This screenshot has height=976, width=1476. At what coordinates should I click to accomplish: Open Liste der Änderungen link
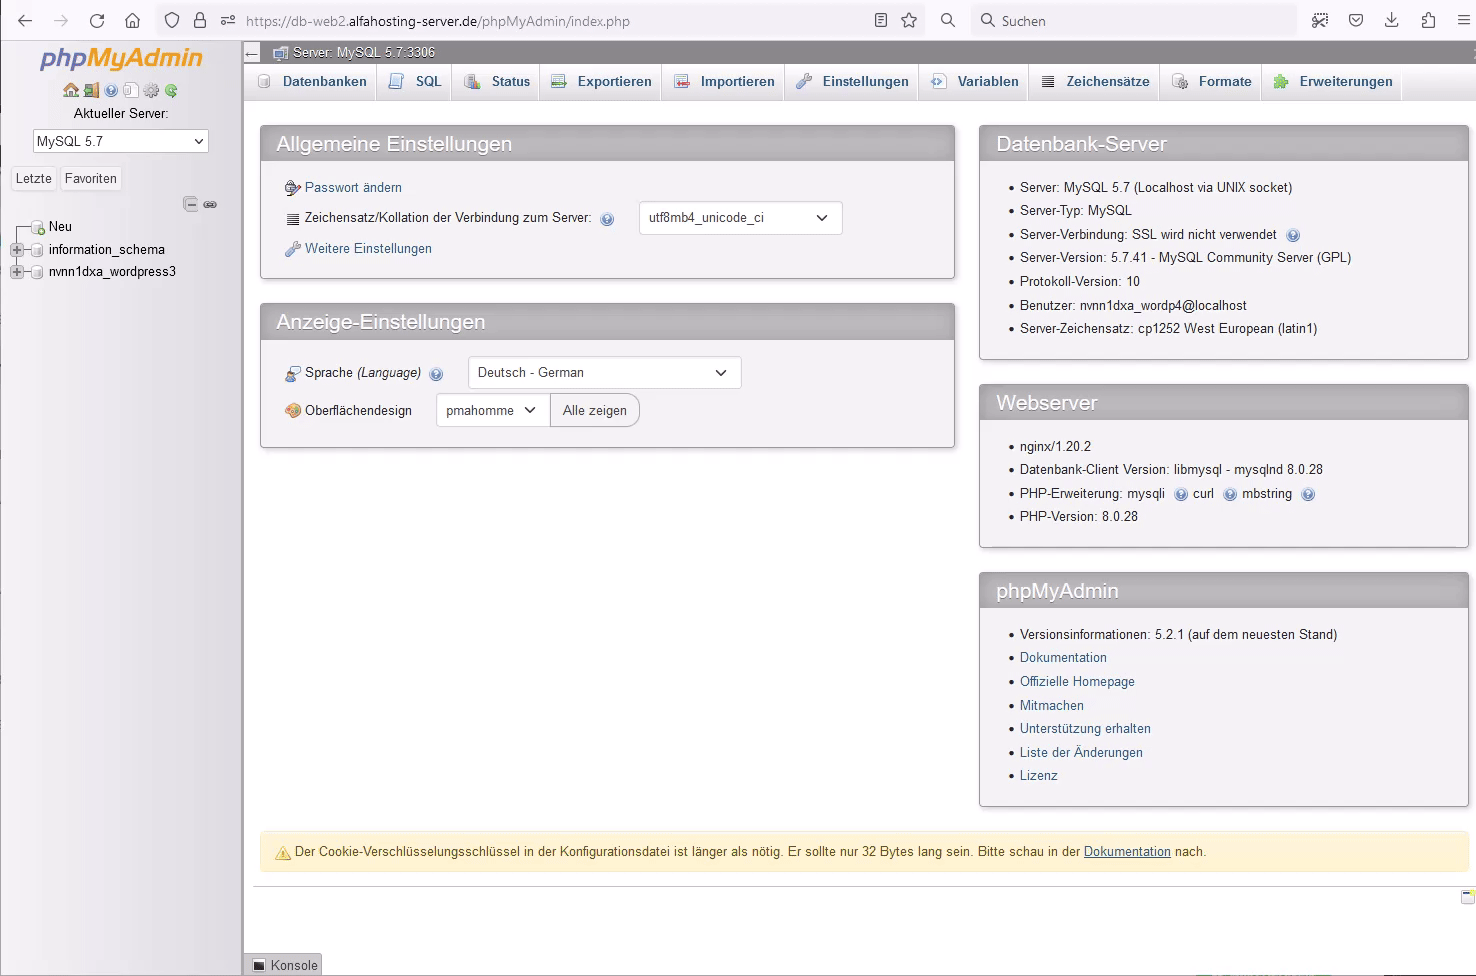[1081, 753]
